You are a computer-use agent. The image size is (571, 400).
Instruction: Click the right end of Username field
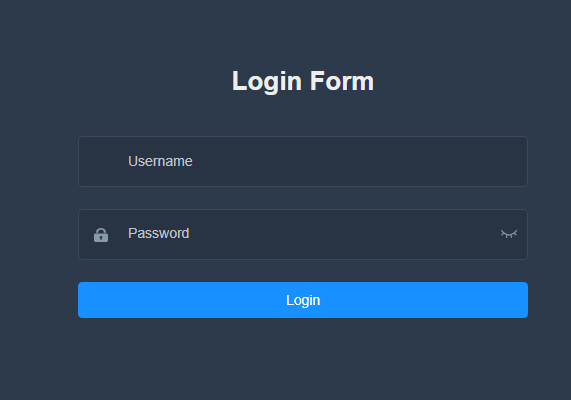pos(510,161)
